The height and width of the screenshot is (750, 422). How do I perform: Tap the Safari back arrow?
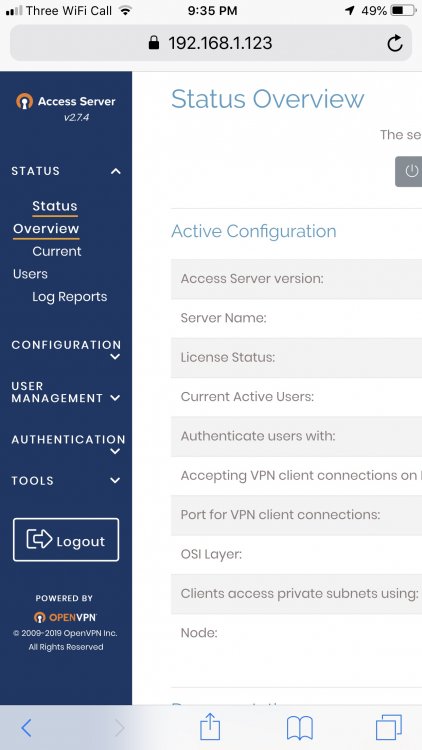(x=26, y=728)
